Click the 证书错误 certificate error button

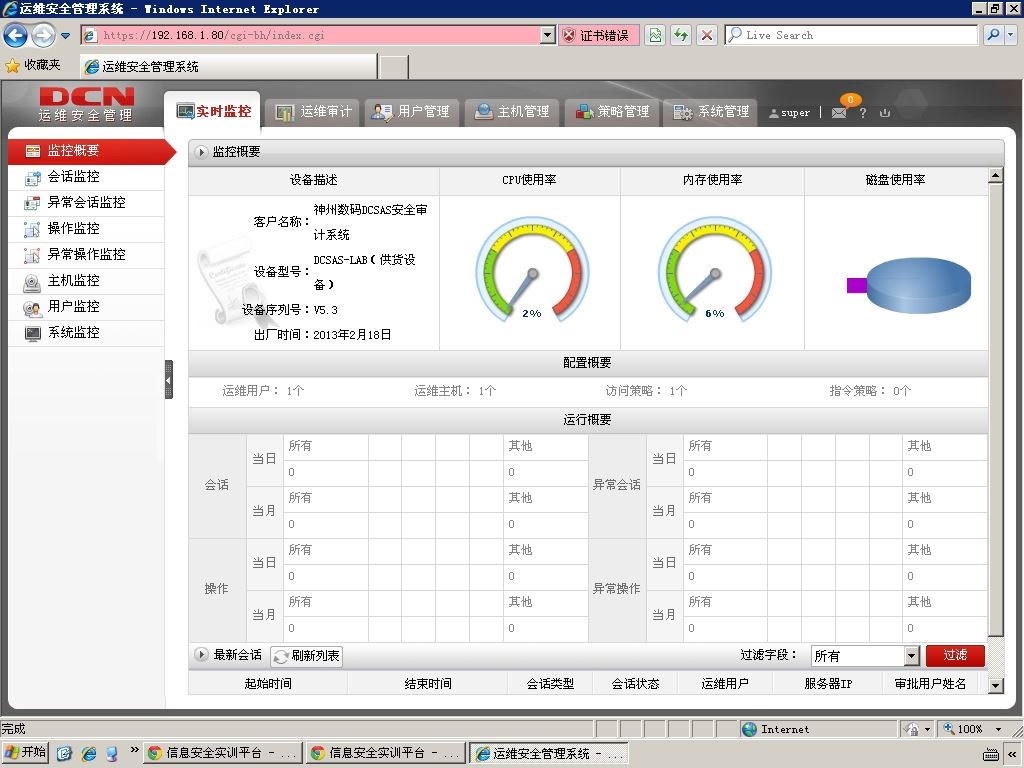598,35
